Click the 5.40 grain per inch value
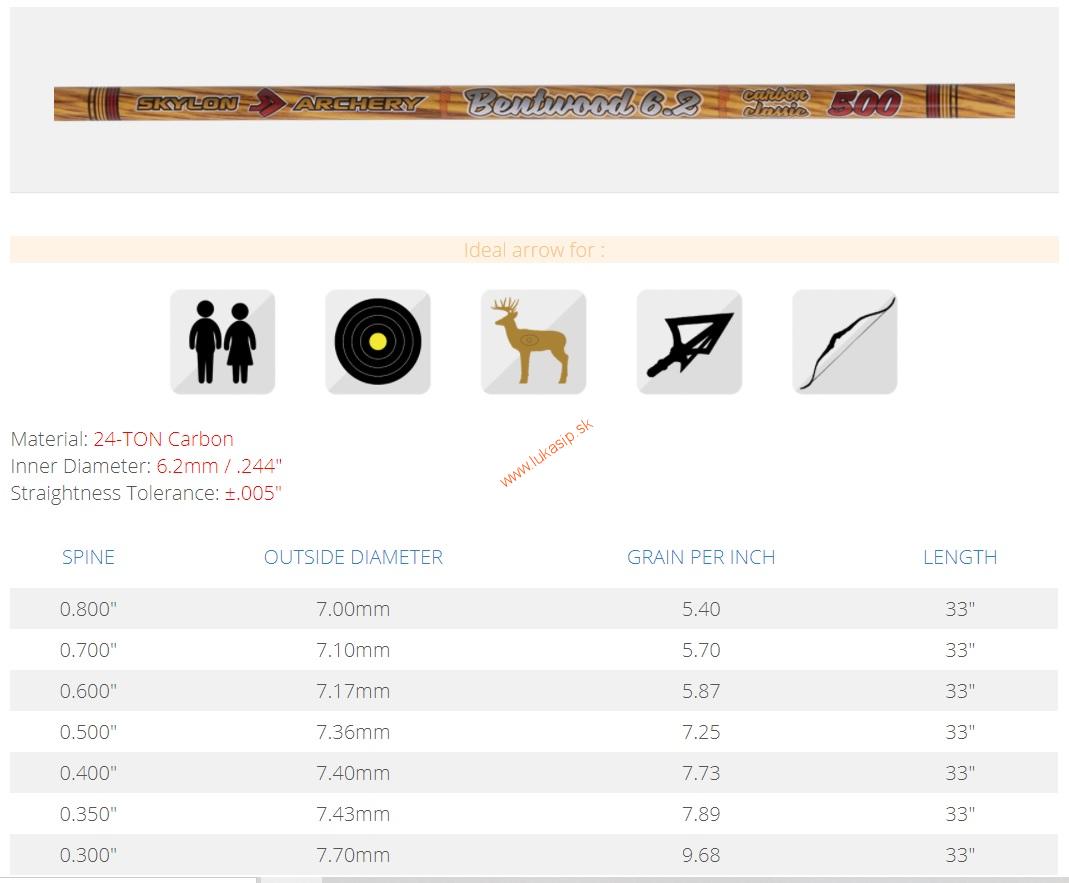The height and width of the screenshot is (883, 1069). point(701,609)
